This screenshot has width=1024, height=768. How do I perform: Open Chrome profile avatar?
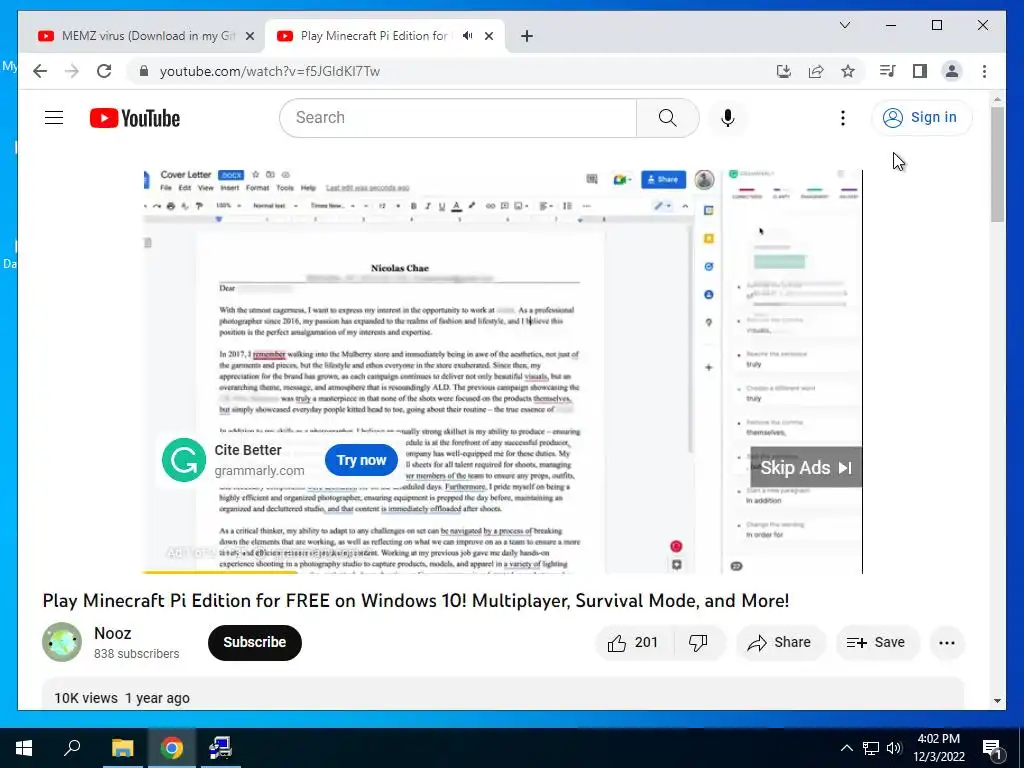tap(952, 71)
